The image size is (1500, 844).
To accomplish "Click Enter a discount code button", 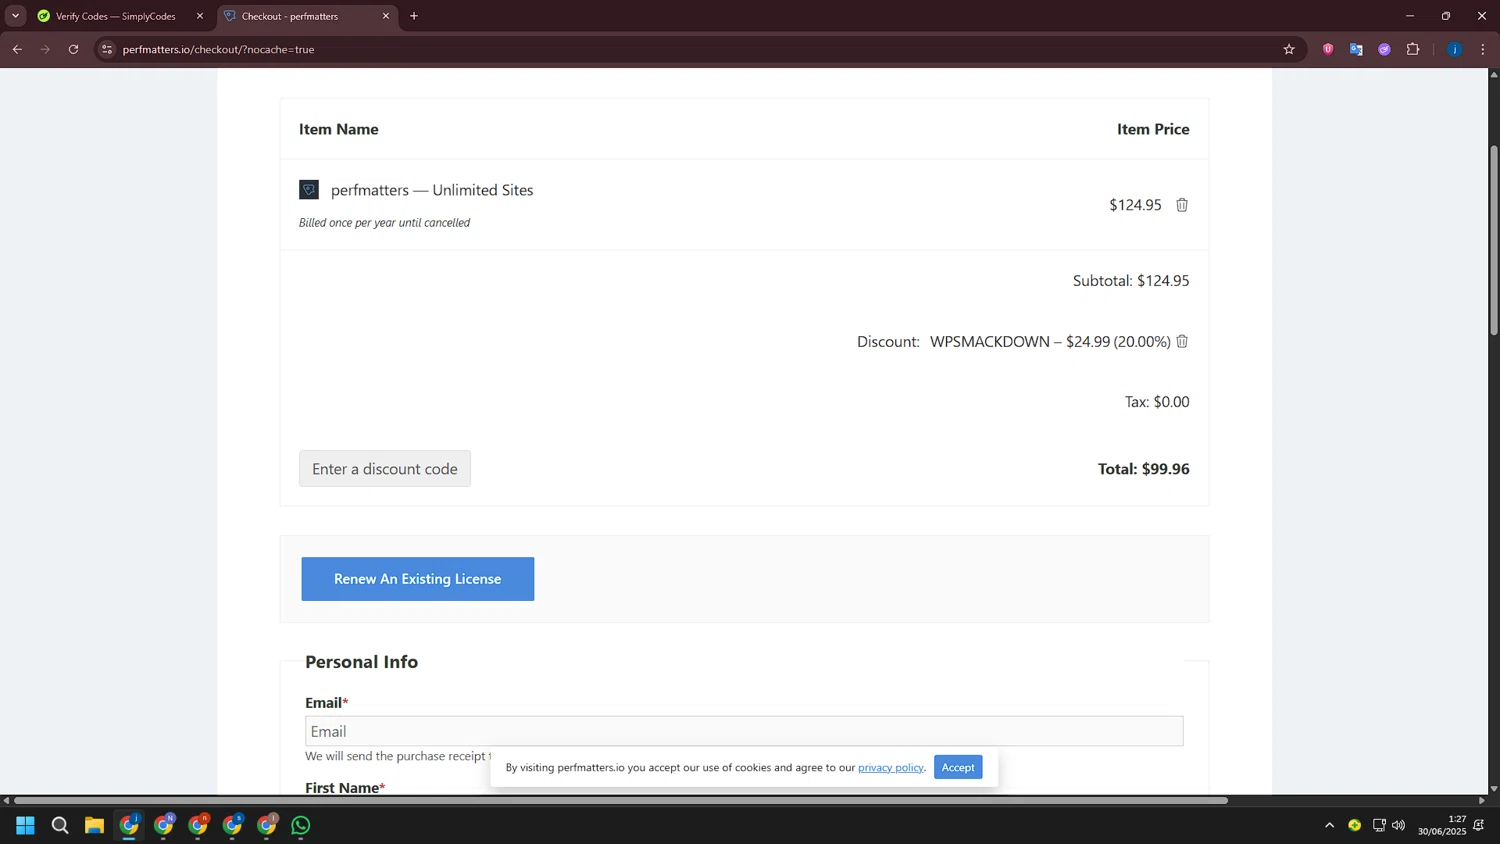I will point(385,469).
